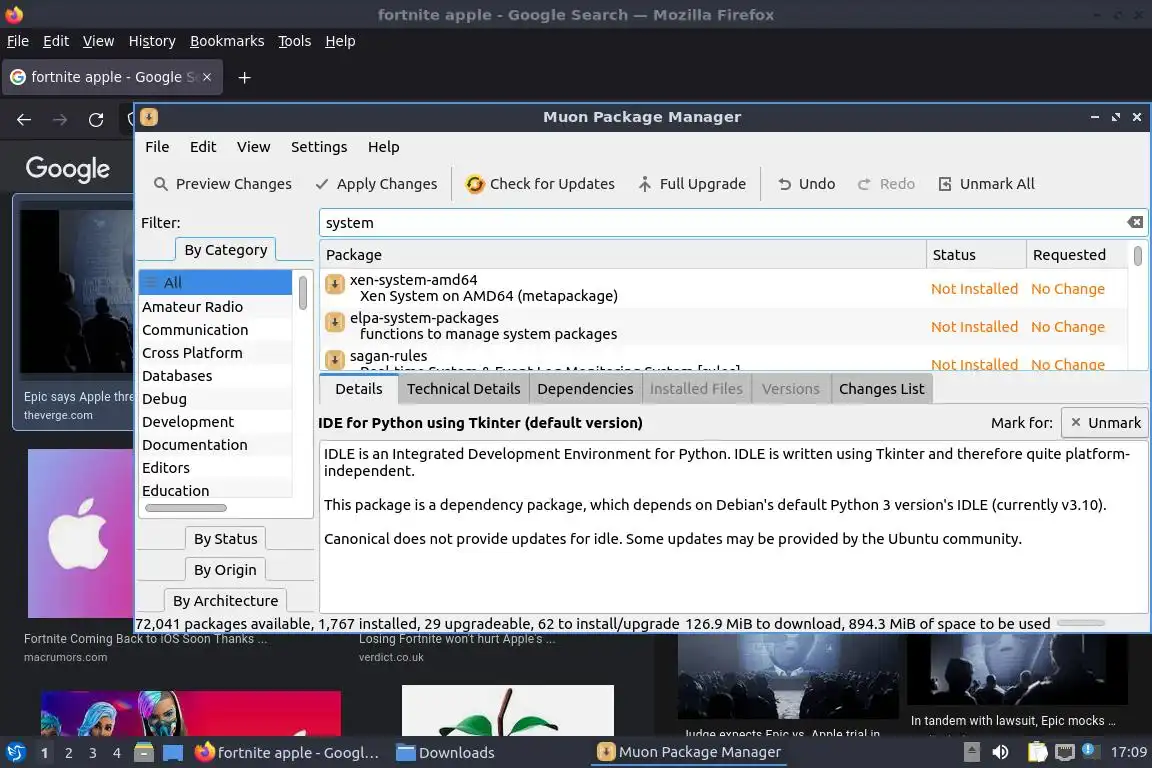This screenshot has height=768, width=1152.
Task: Click the Unmark button for the package
Action: point(1105,423)
